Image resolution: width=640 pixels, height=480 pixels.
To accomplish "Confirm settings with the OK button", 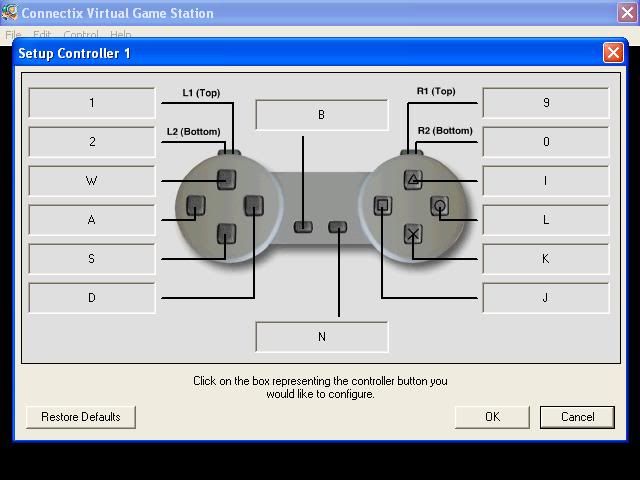I will click(x=492, y=417).
